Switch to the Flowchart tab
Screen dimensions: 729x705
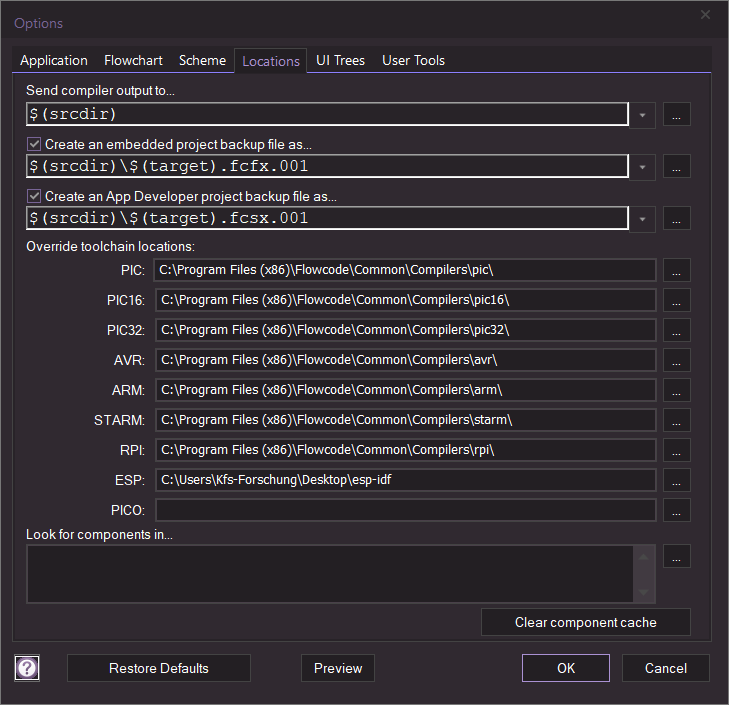pos(133,60)
